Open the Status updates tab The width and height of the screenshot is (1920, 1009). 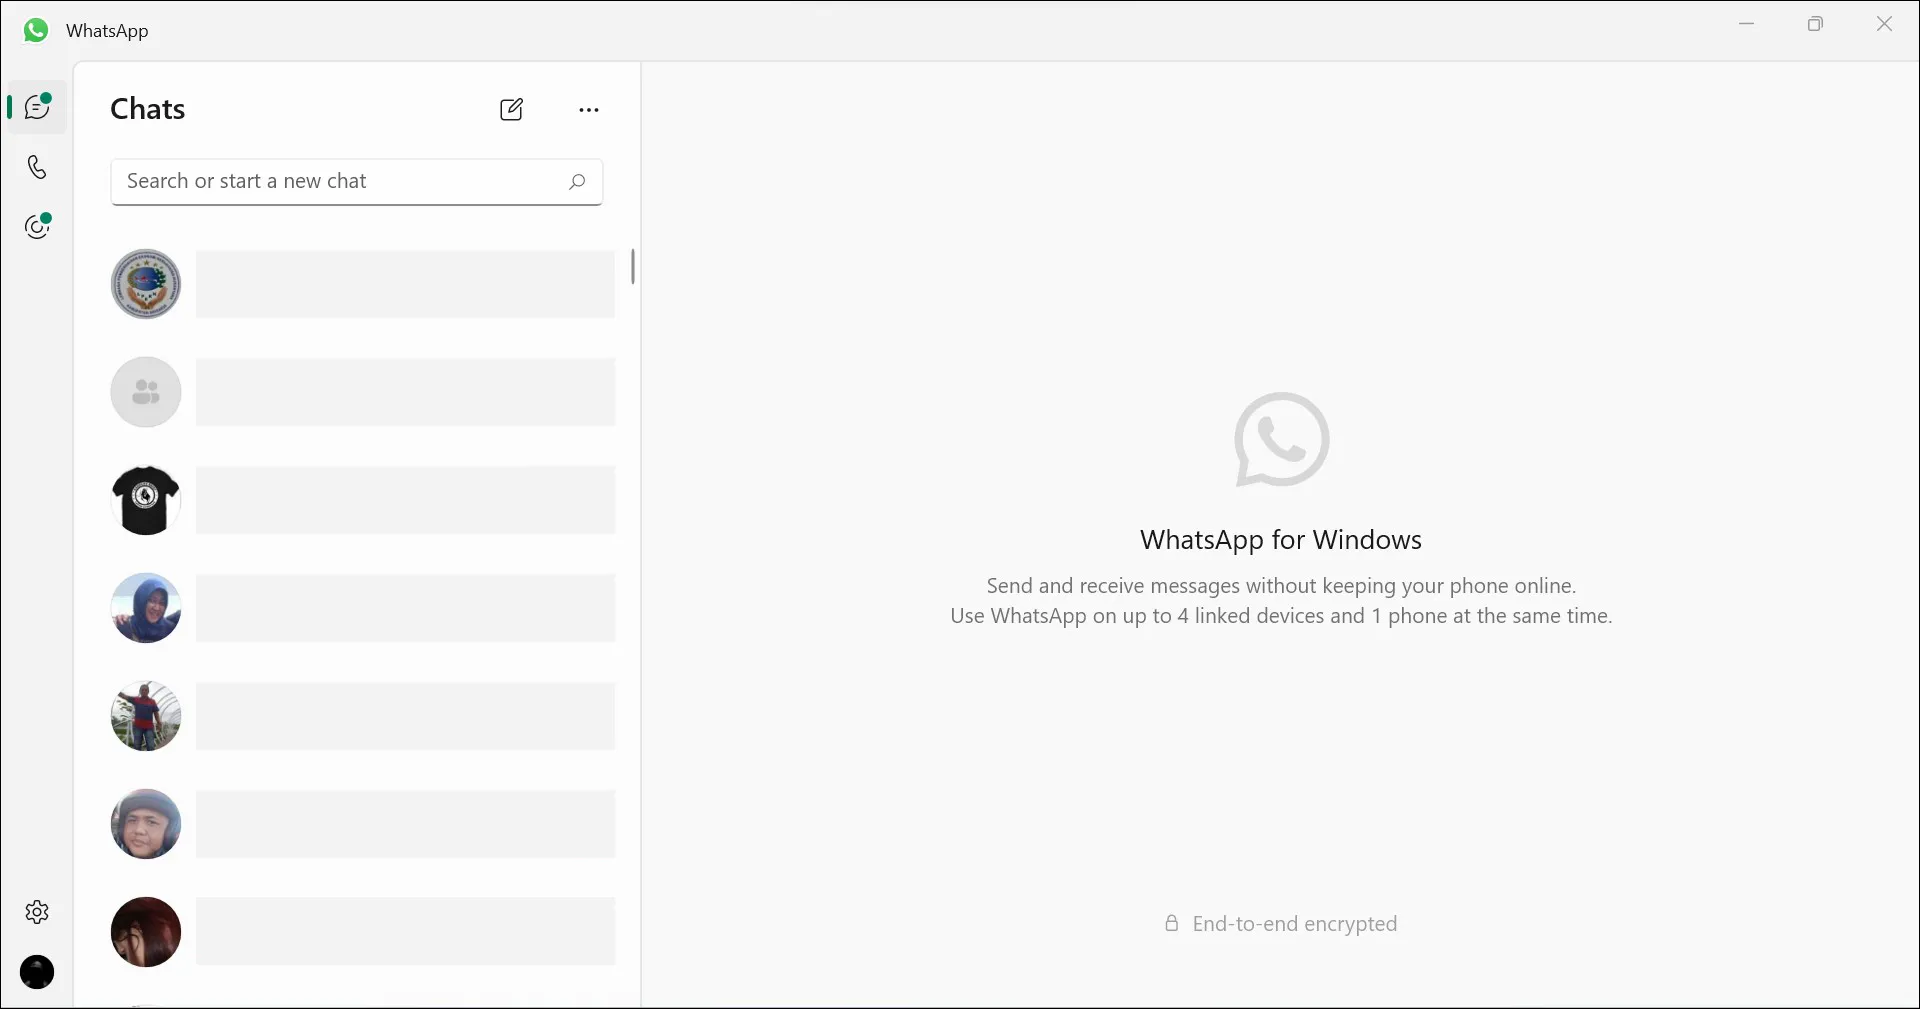tap(37, 227)
